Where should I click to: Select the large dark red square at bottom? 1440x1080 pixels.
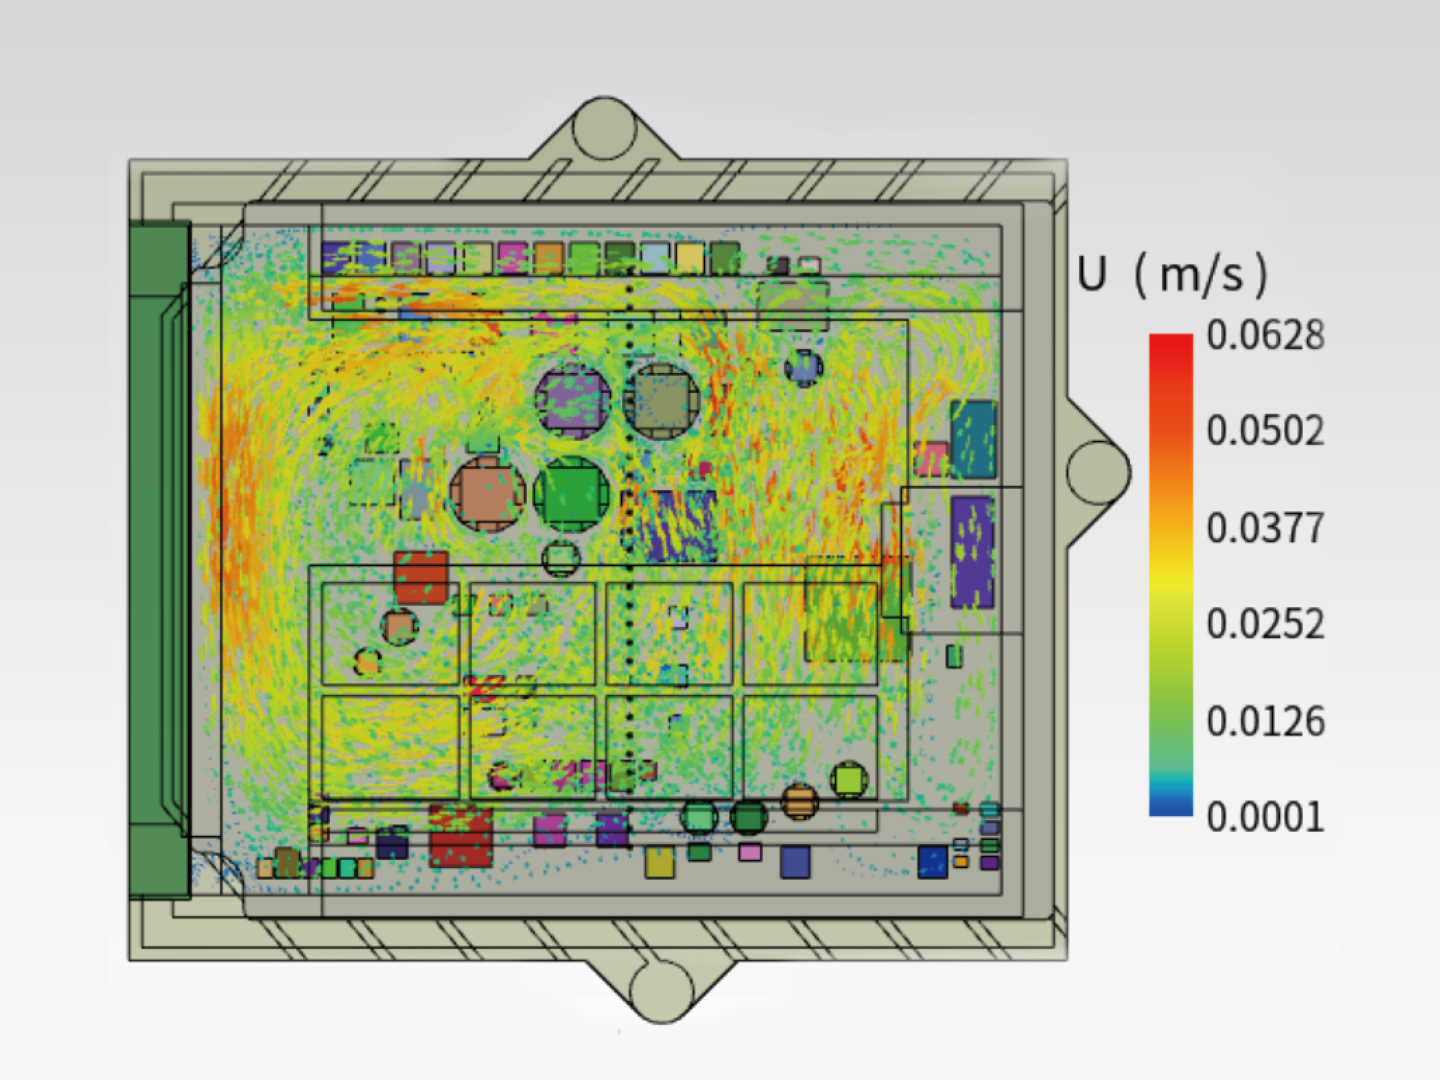coord(461,836)
